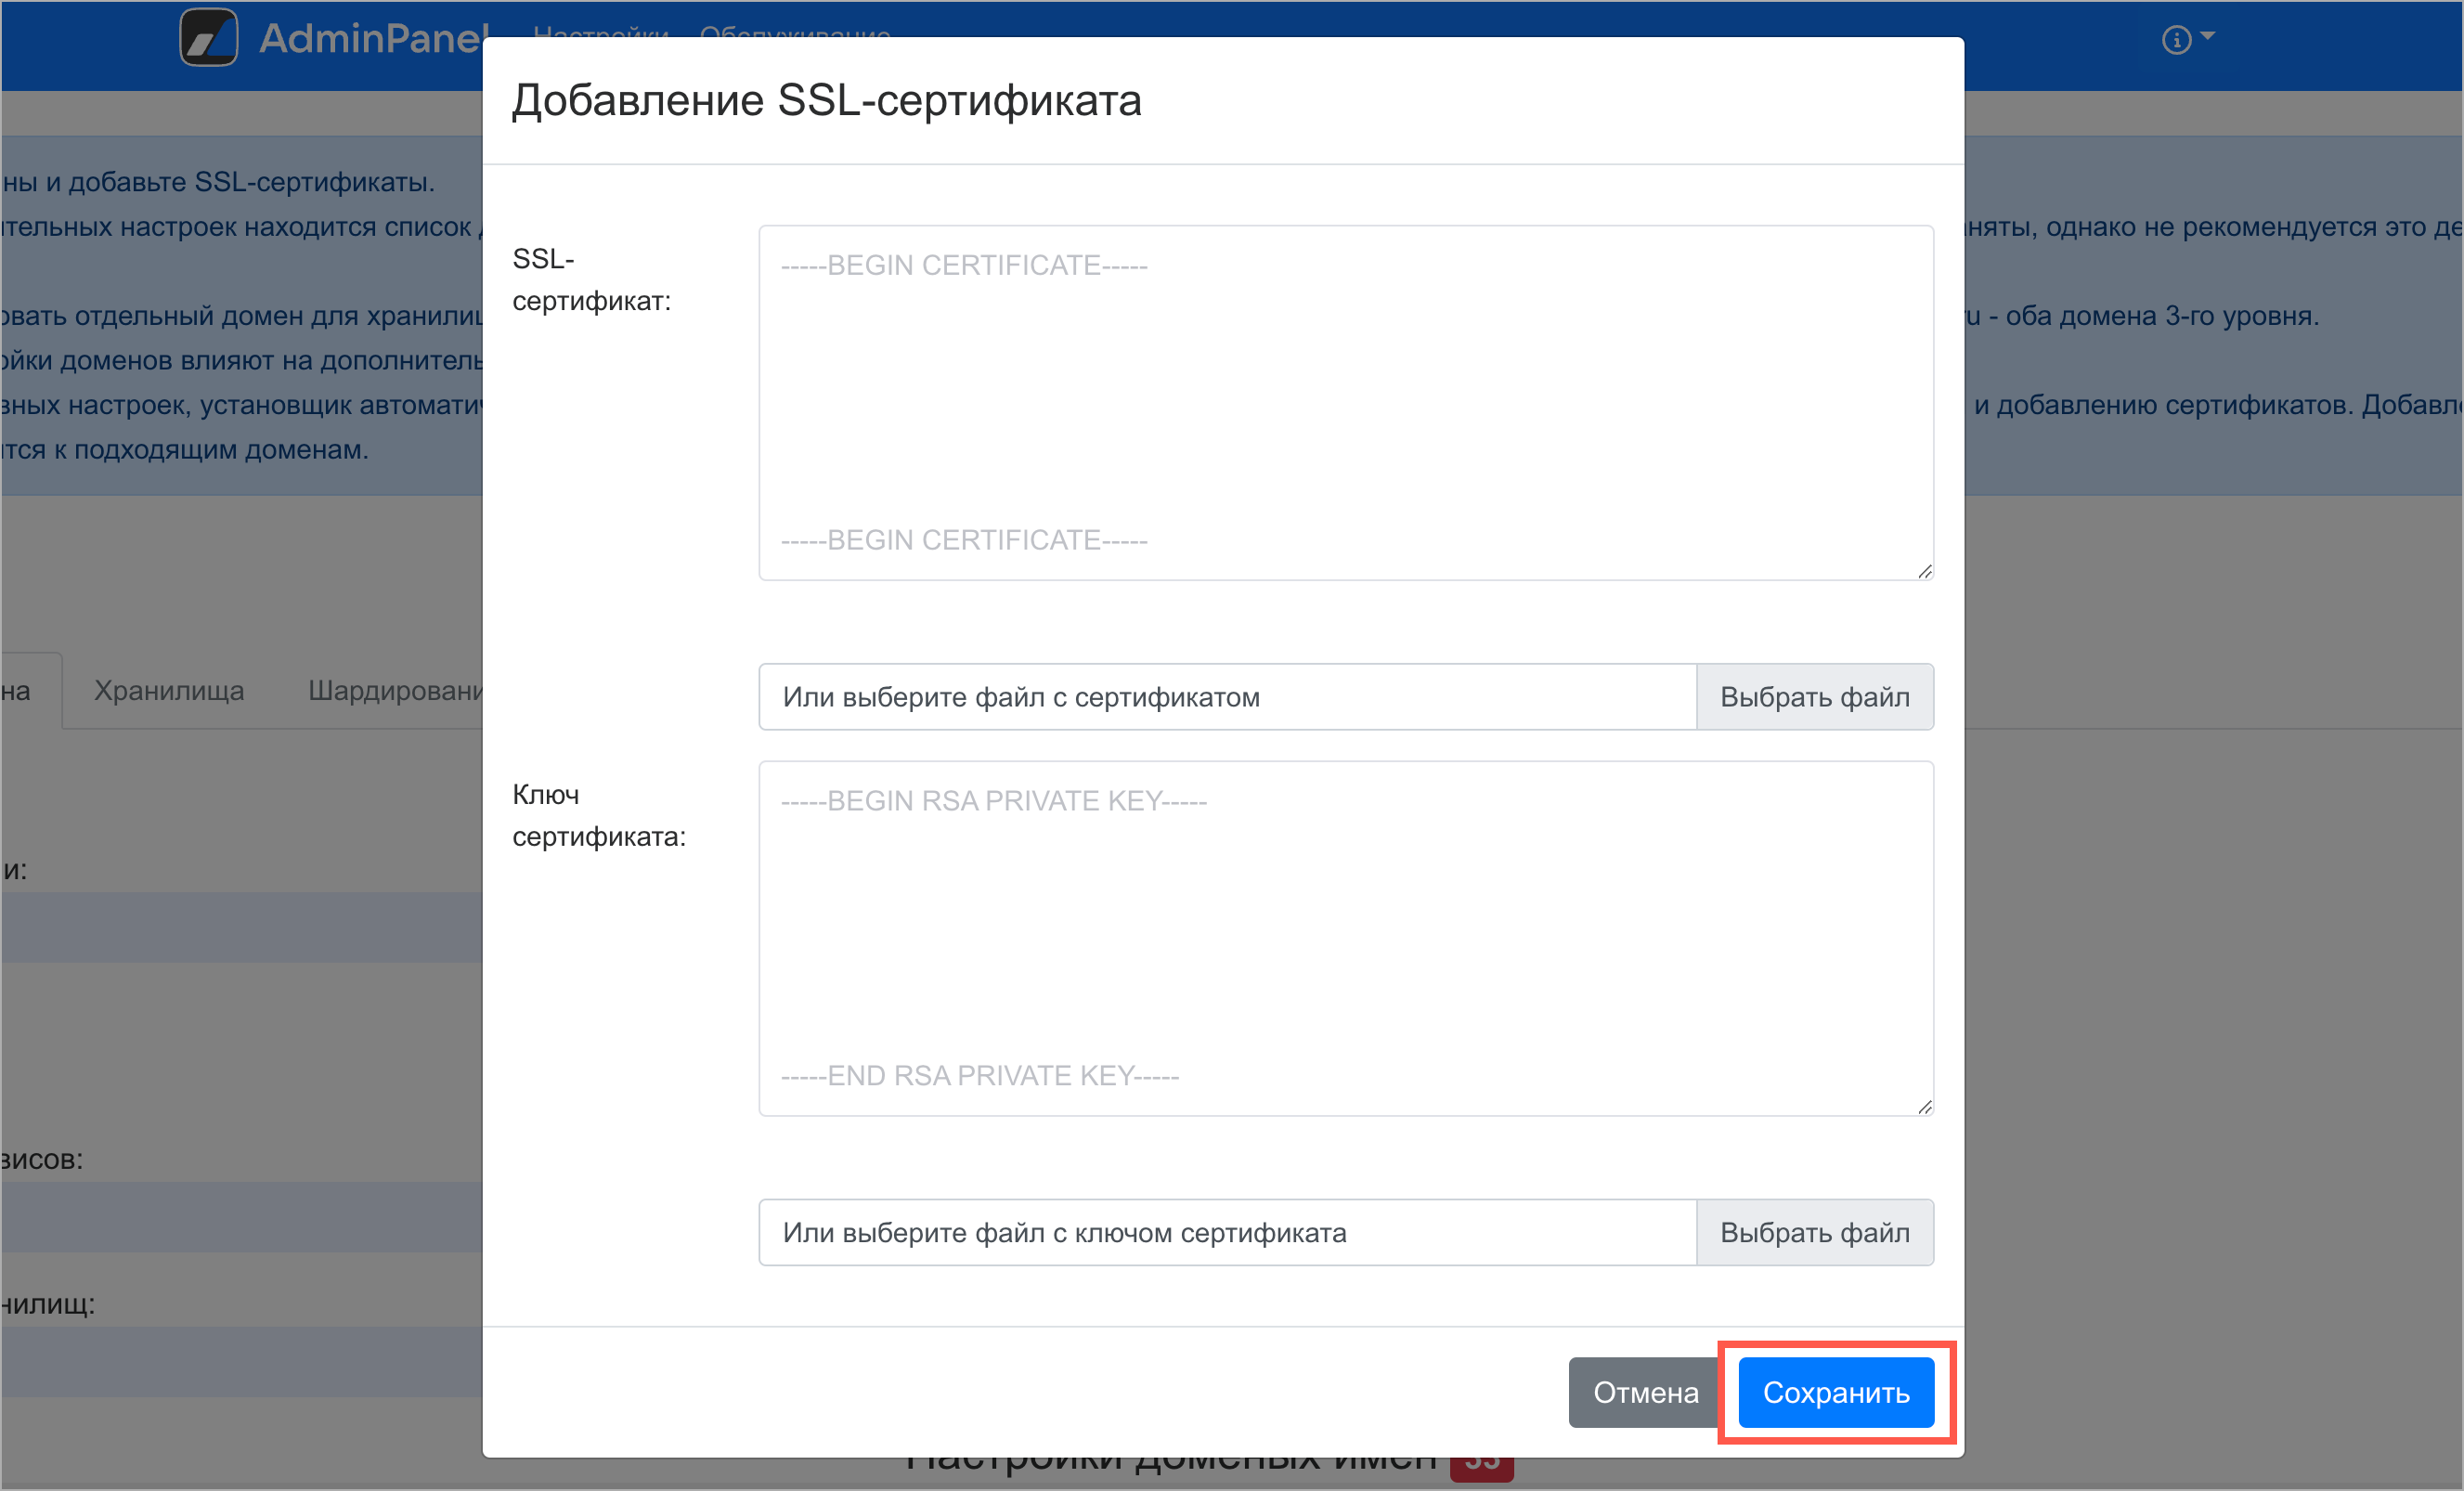Screen dimensions: 2464x1491
Task: Click the 'Или выберите файл с ключом сертификата' field
Action: pos(1227,1233)
